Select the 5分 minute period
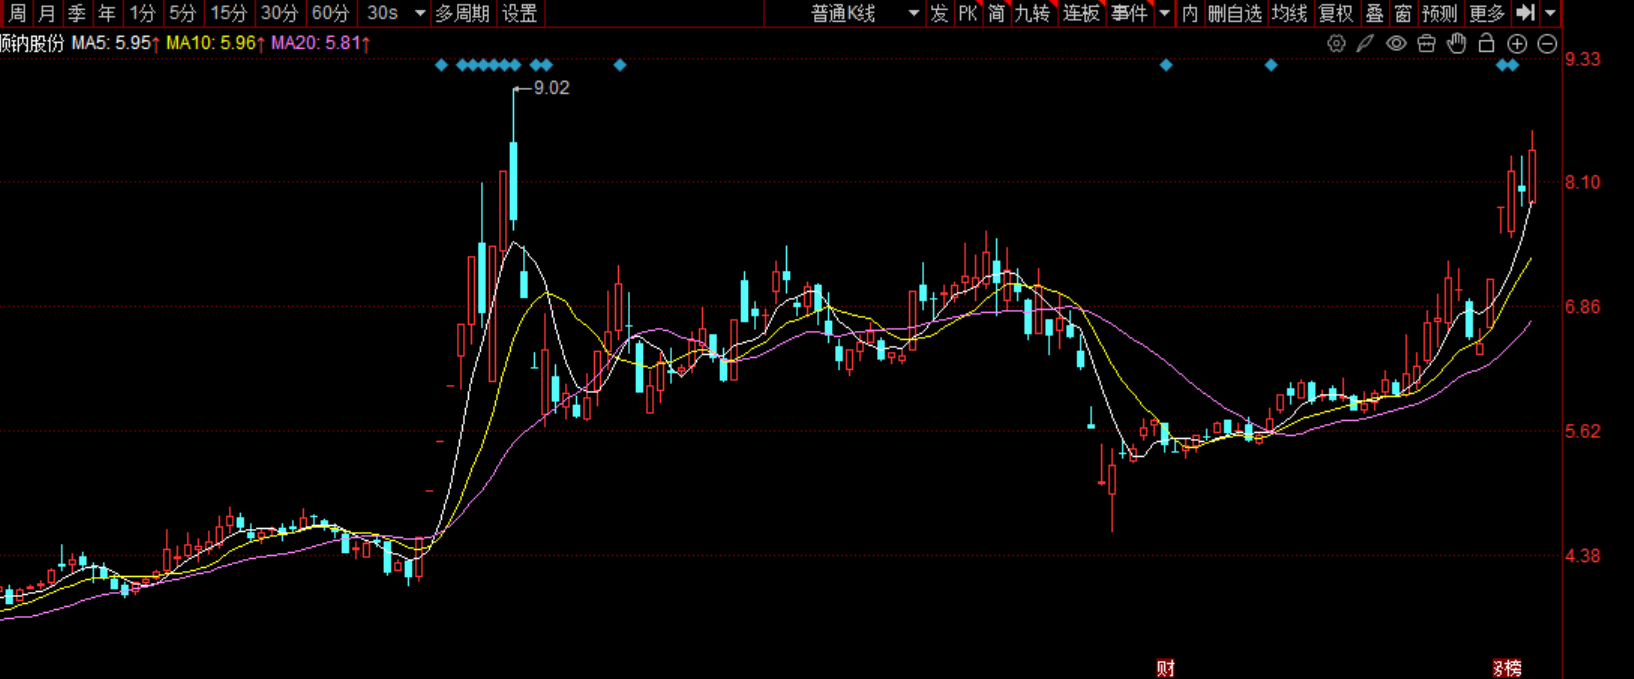The image size is (1634, 679). click(x=183, y=13)
